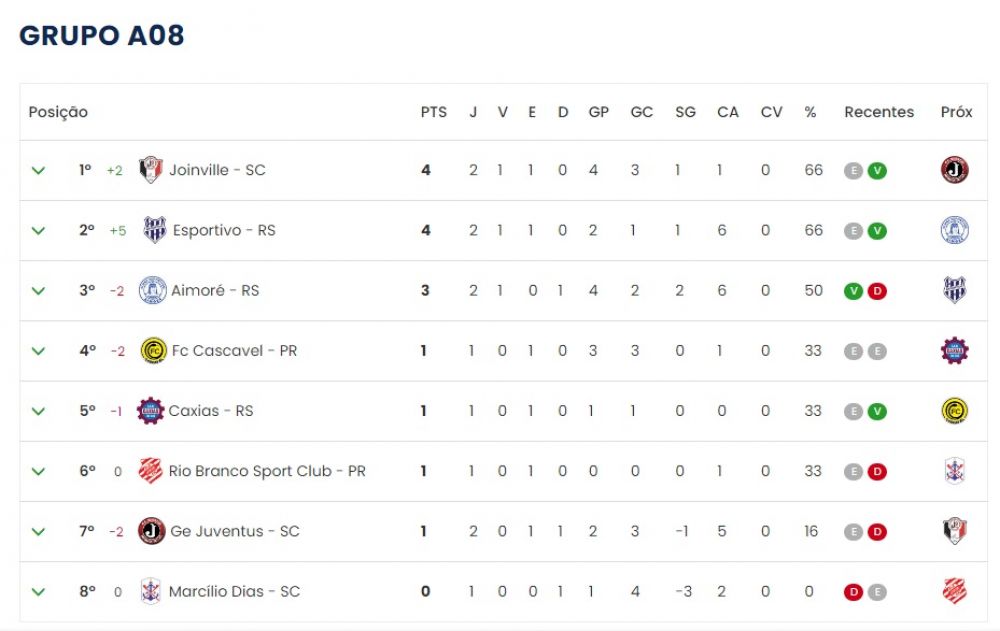Click red D result badge in Marcílio Dias row
The height and width of the screenshot is (631, 1000).
(853, 593)
